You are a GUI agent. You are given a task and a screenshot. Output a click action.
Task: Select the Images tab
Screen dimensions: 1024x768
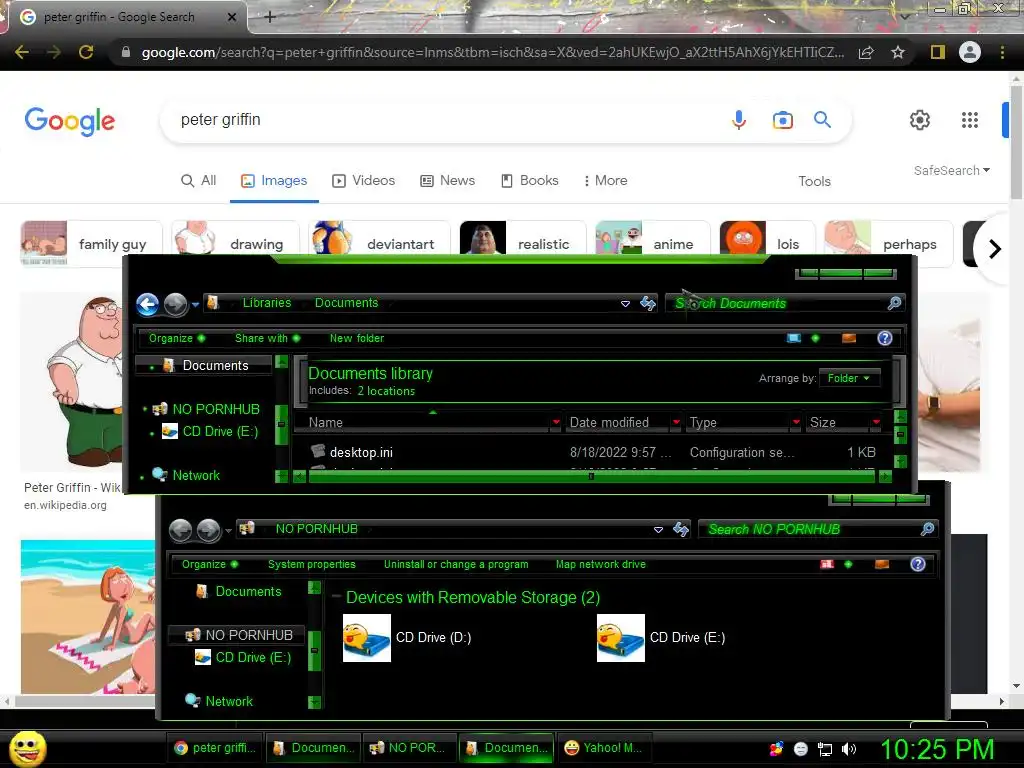[274, 180]
